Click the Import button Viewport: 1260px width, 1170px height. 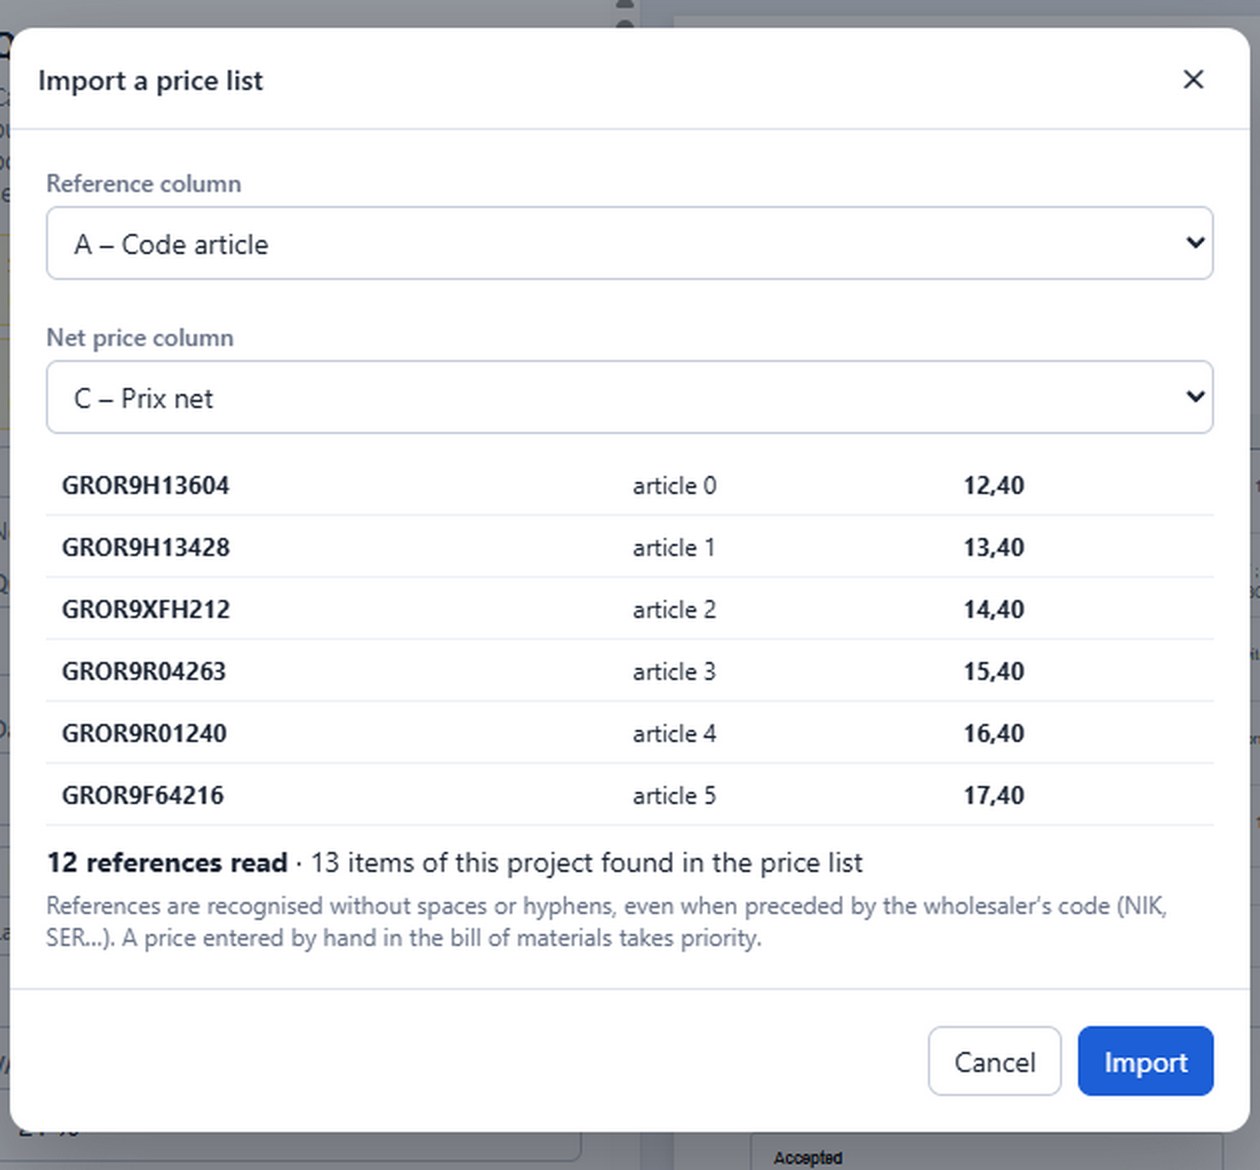(1146, 1061)
